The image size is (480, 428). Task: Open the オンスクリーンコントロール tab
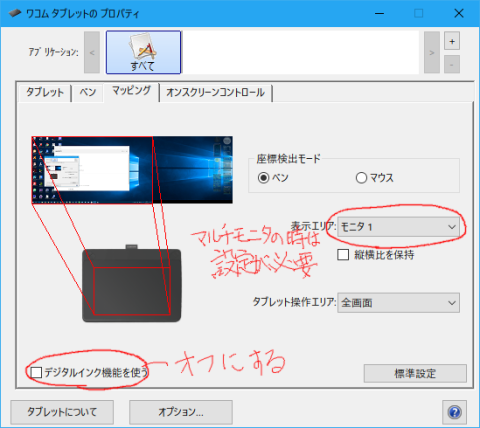[x=216, y=92]
